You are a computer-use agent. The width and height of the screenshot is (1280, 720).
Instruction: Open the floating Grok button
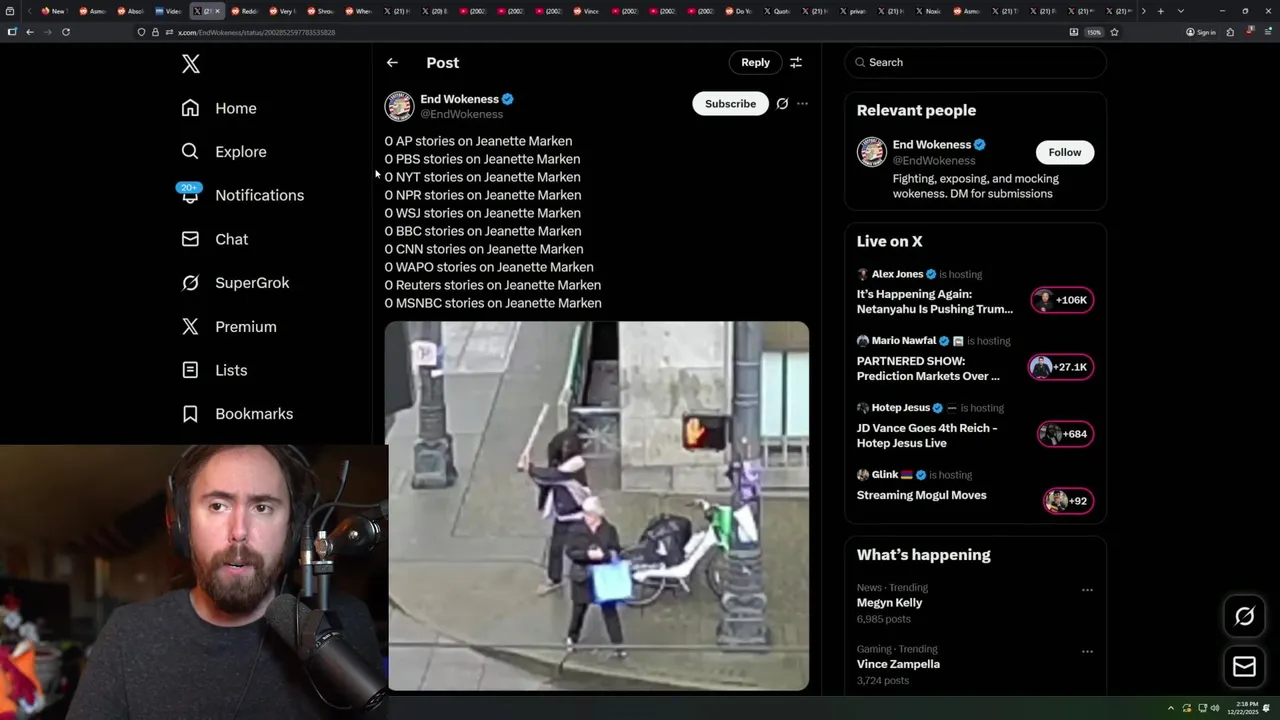(x=1244, y=617)
